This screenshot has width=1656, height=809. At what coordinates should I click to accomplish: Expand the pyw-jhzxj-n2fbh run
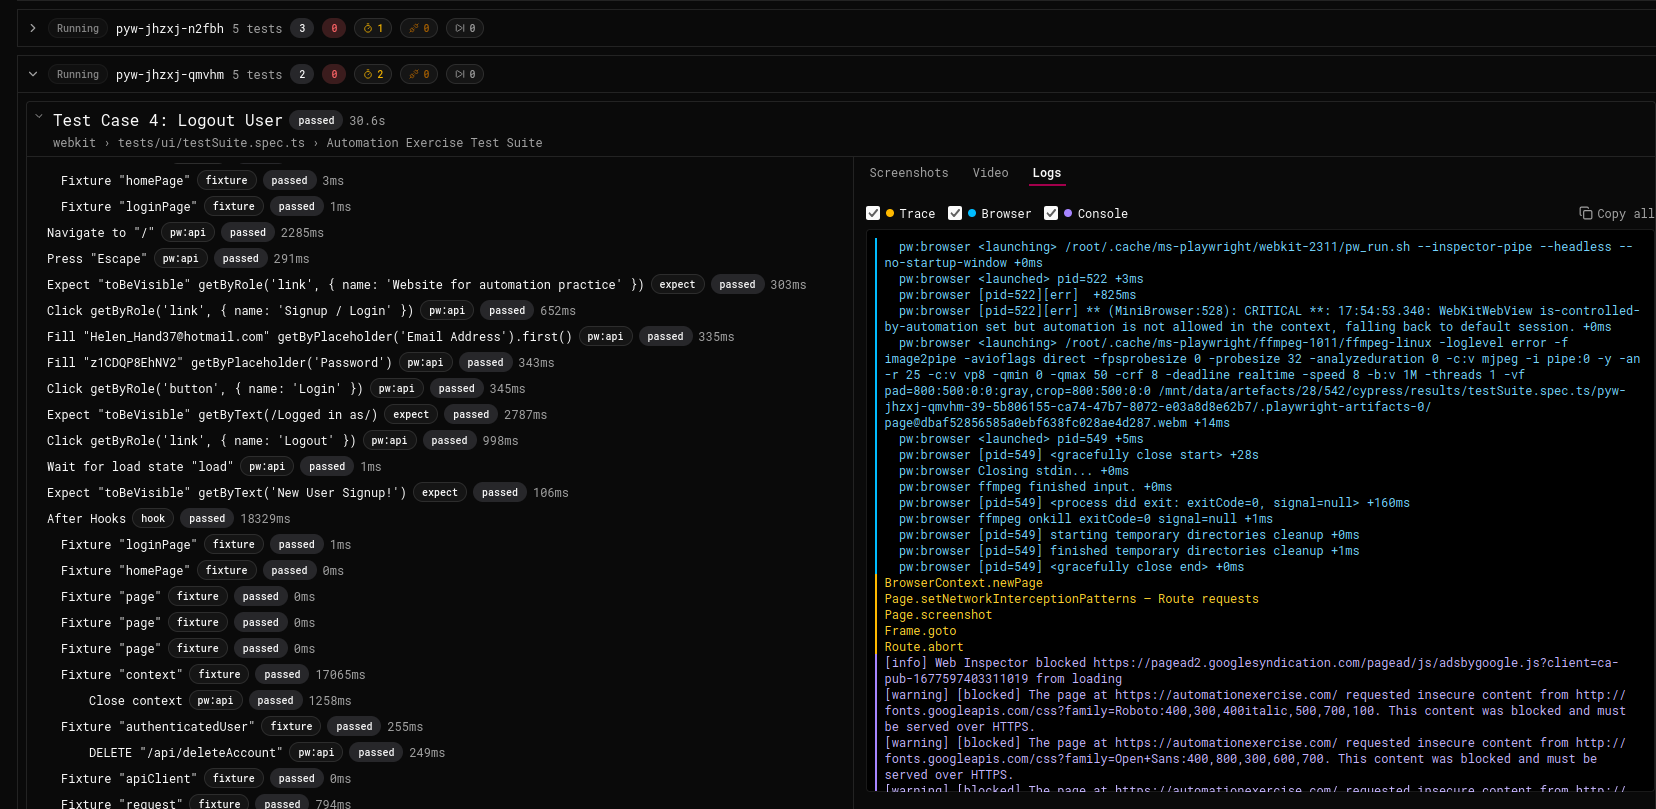pyautogui.click(x=33, y=28)
